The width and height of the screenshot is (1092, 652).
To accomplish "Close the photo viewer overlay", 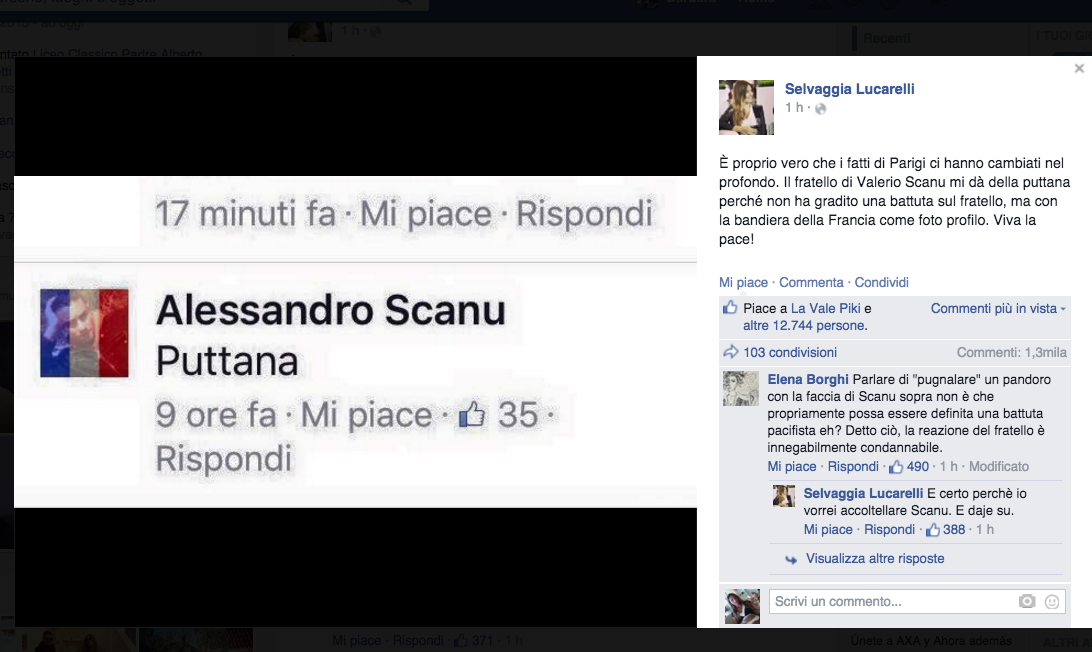I will pos(1079,68).
